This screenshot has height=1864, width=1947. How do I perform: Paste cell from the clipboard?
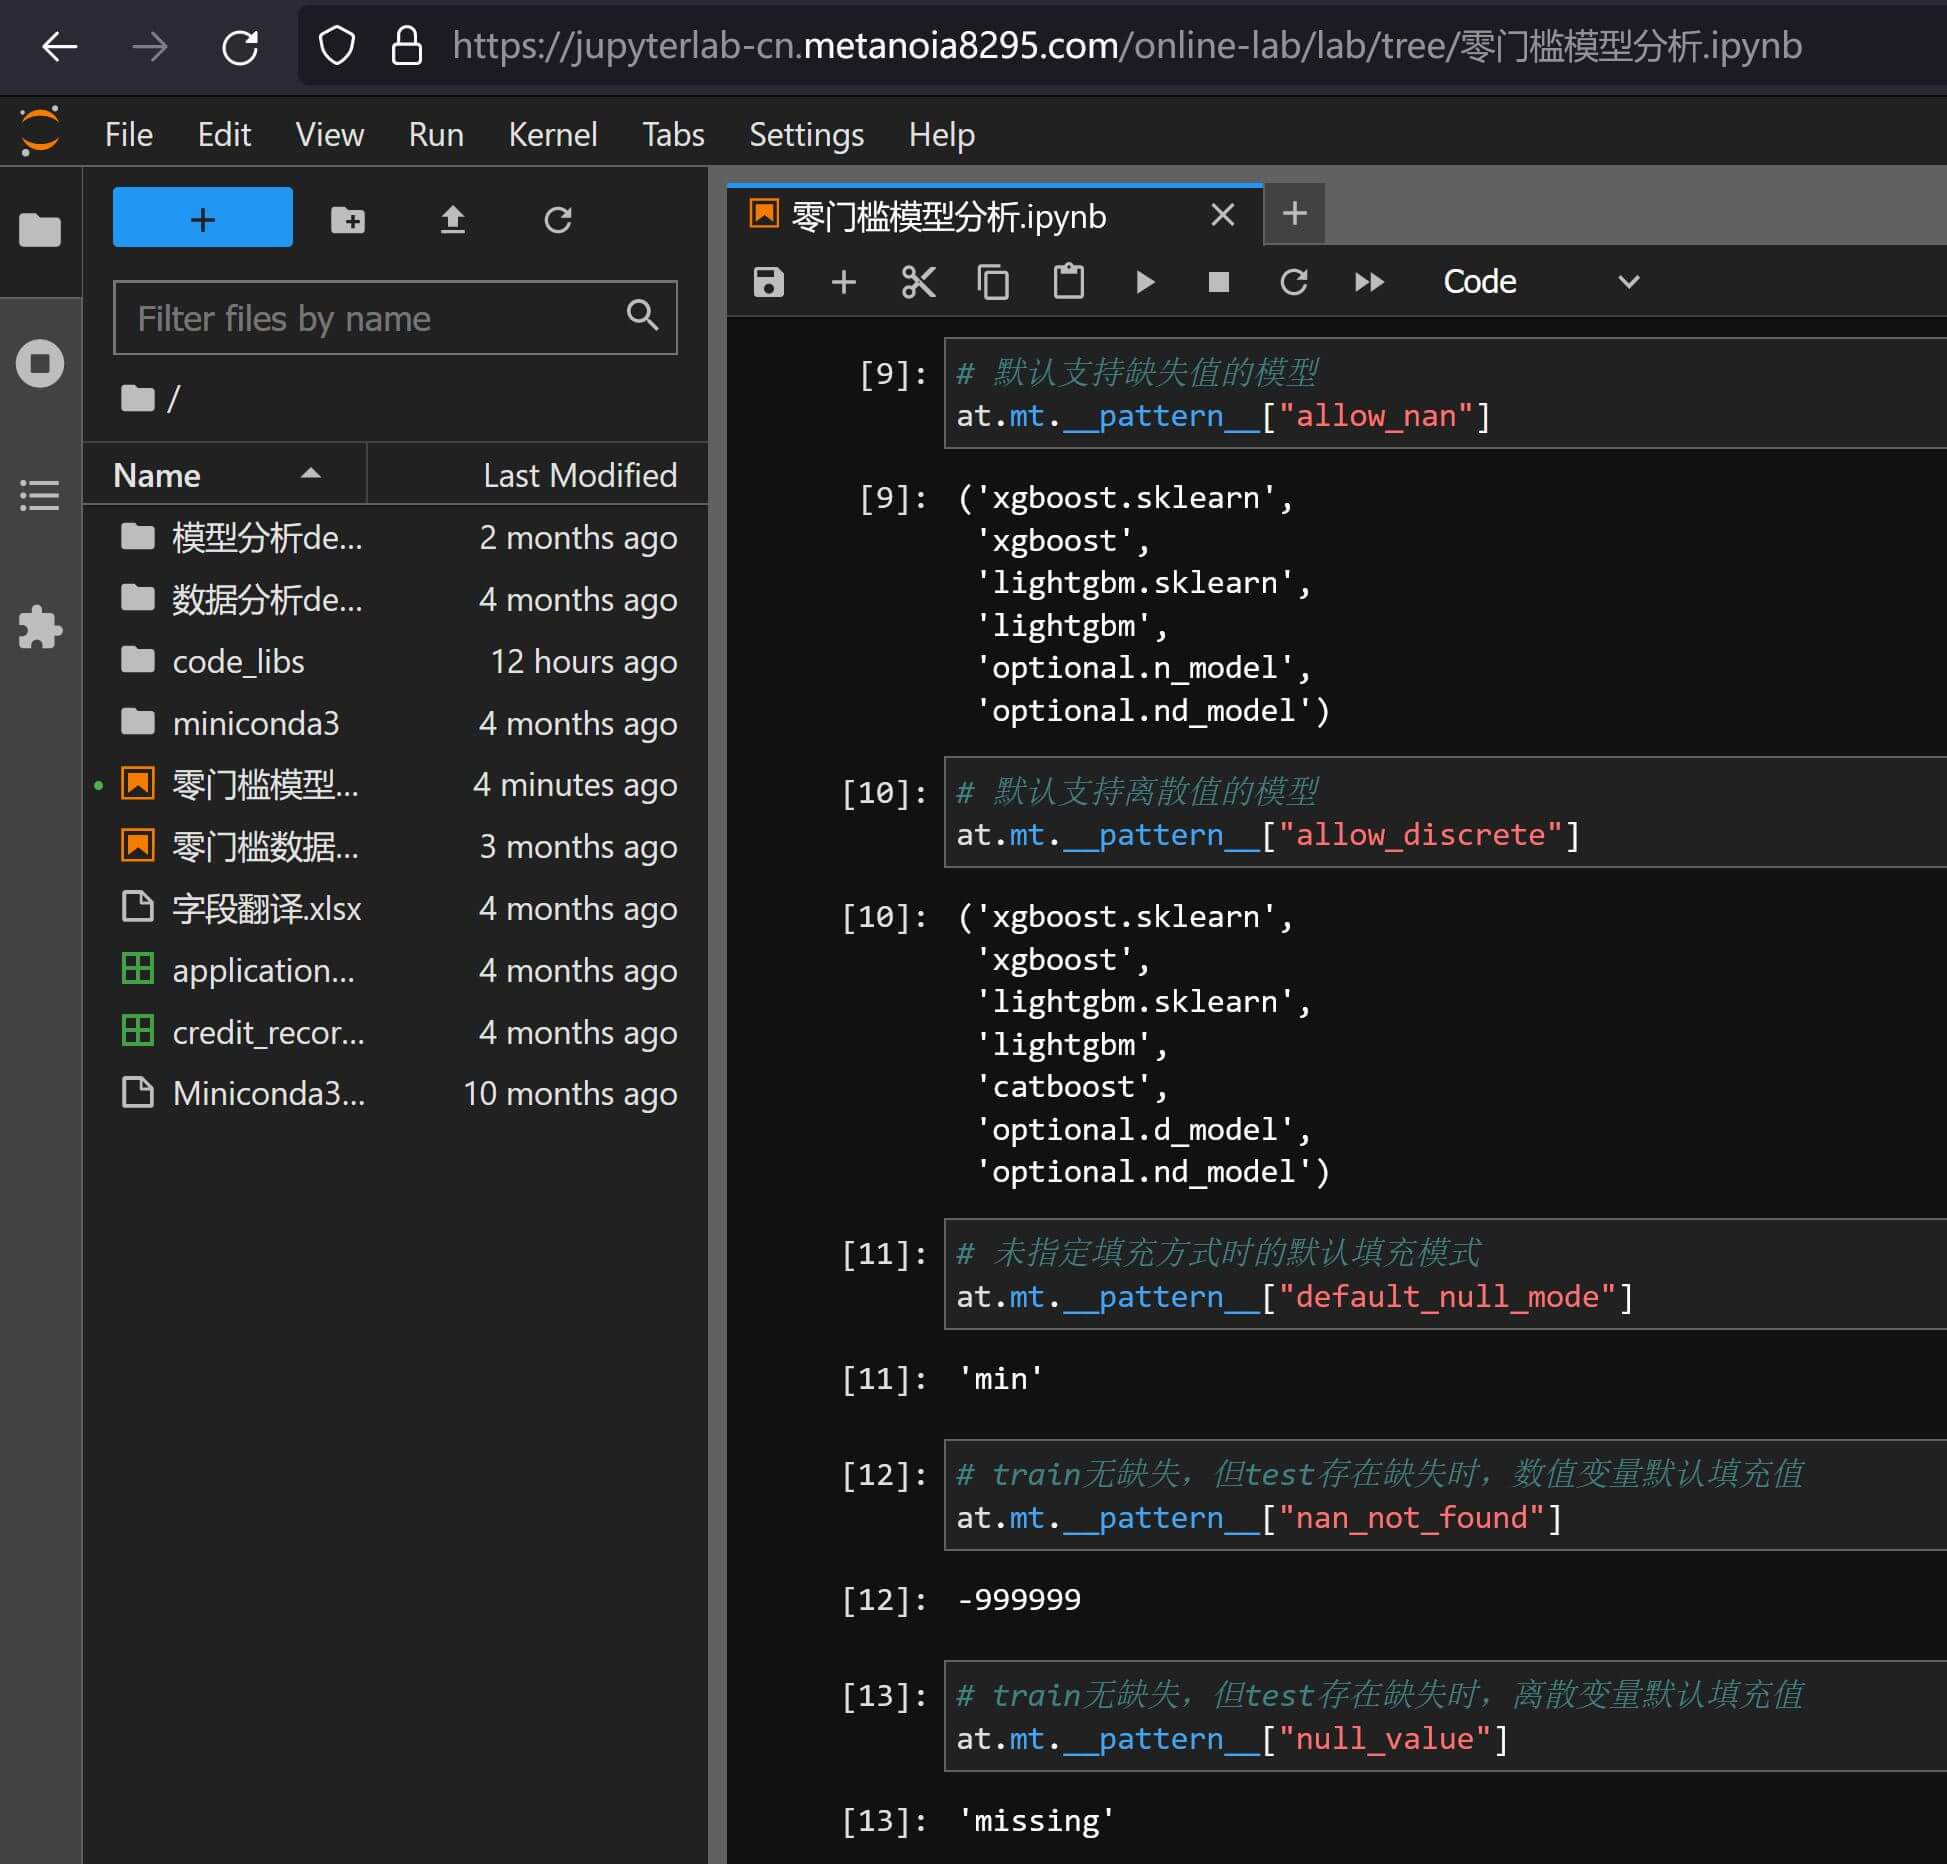pos(1068,282)
